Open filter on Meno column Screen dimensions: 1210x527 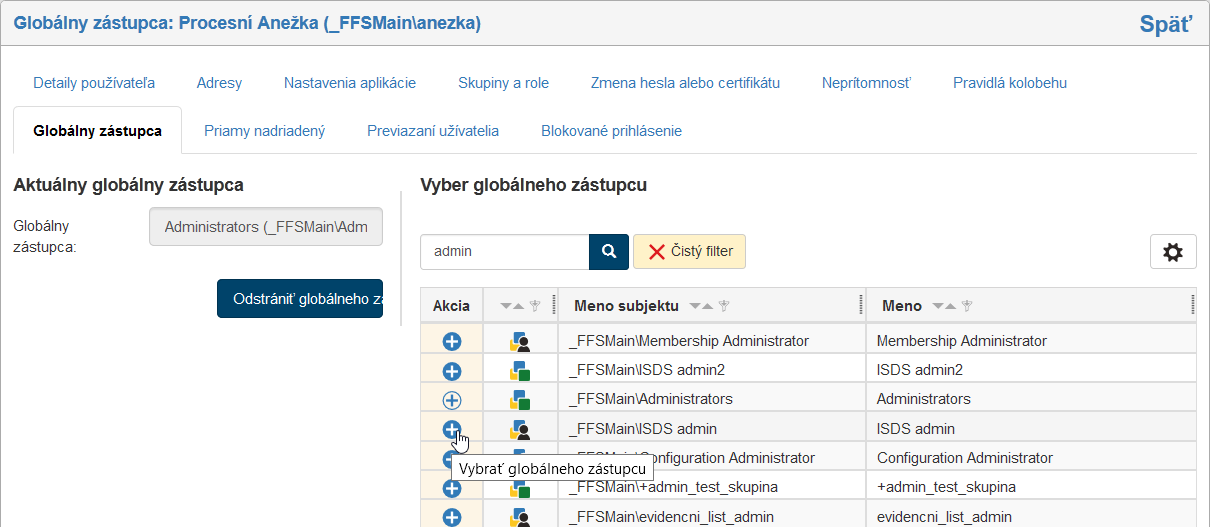coord(967,306)
